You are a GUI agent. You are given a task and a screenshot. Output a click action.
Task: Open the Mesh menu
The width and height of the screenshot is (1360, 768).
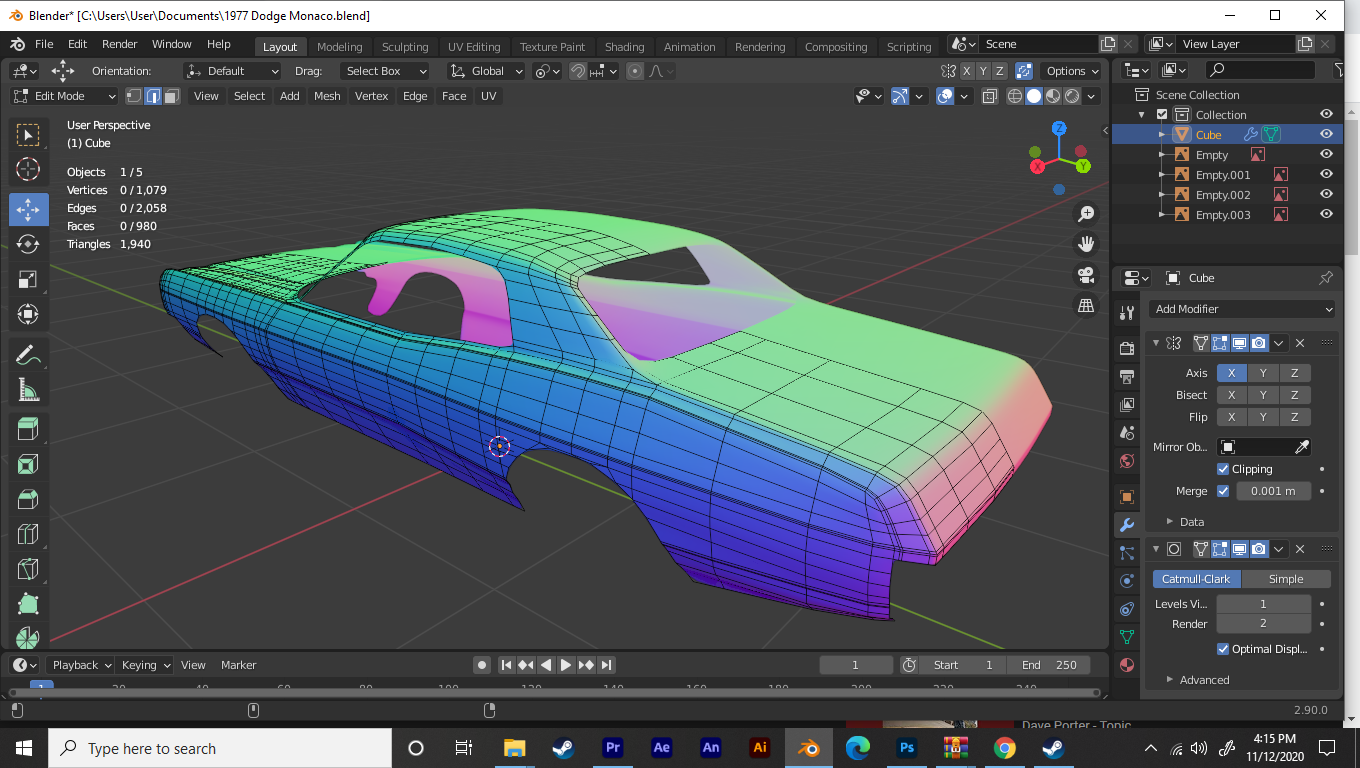coord(327,96)
